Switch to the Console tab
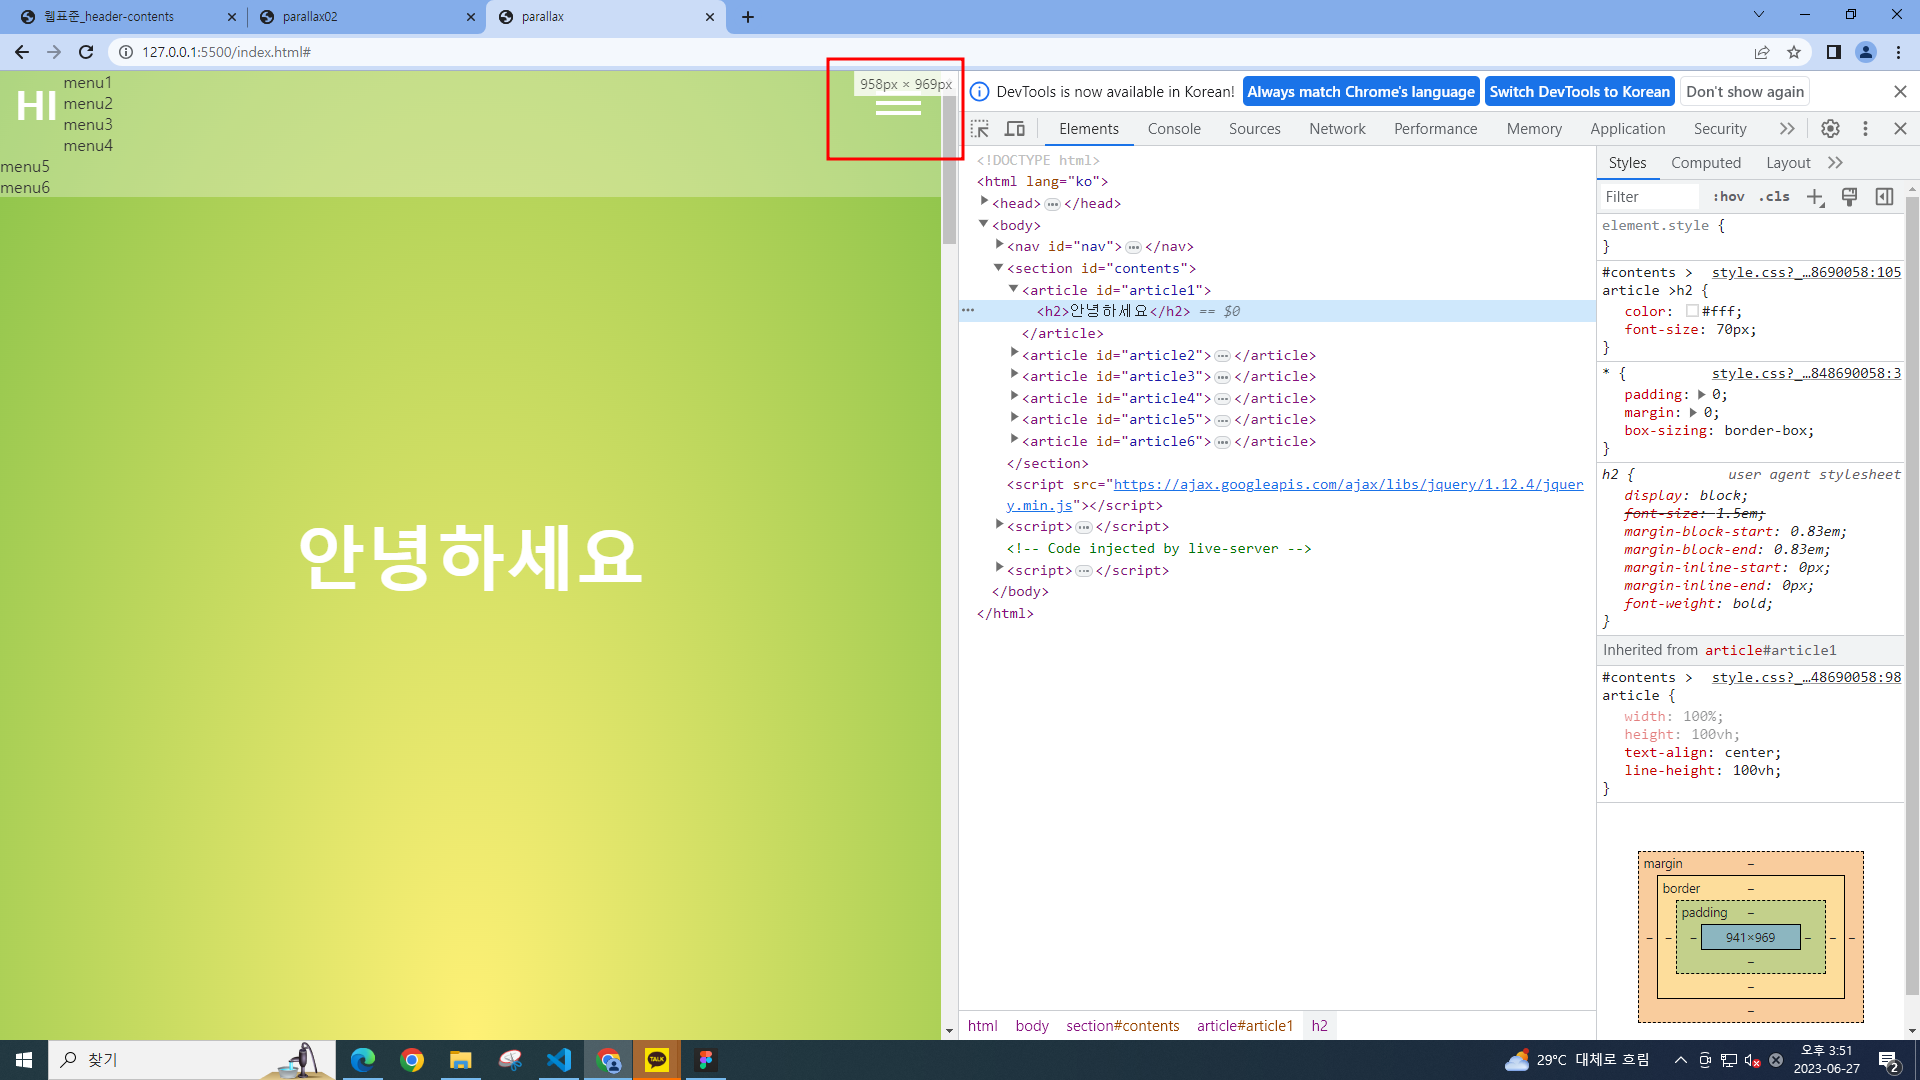The height and width of the screenshot is (1080, 1920). [x=1174, y=129]
